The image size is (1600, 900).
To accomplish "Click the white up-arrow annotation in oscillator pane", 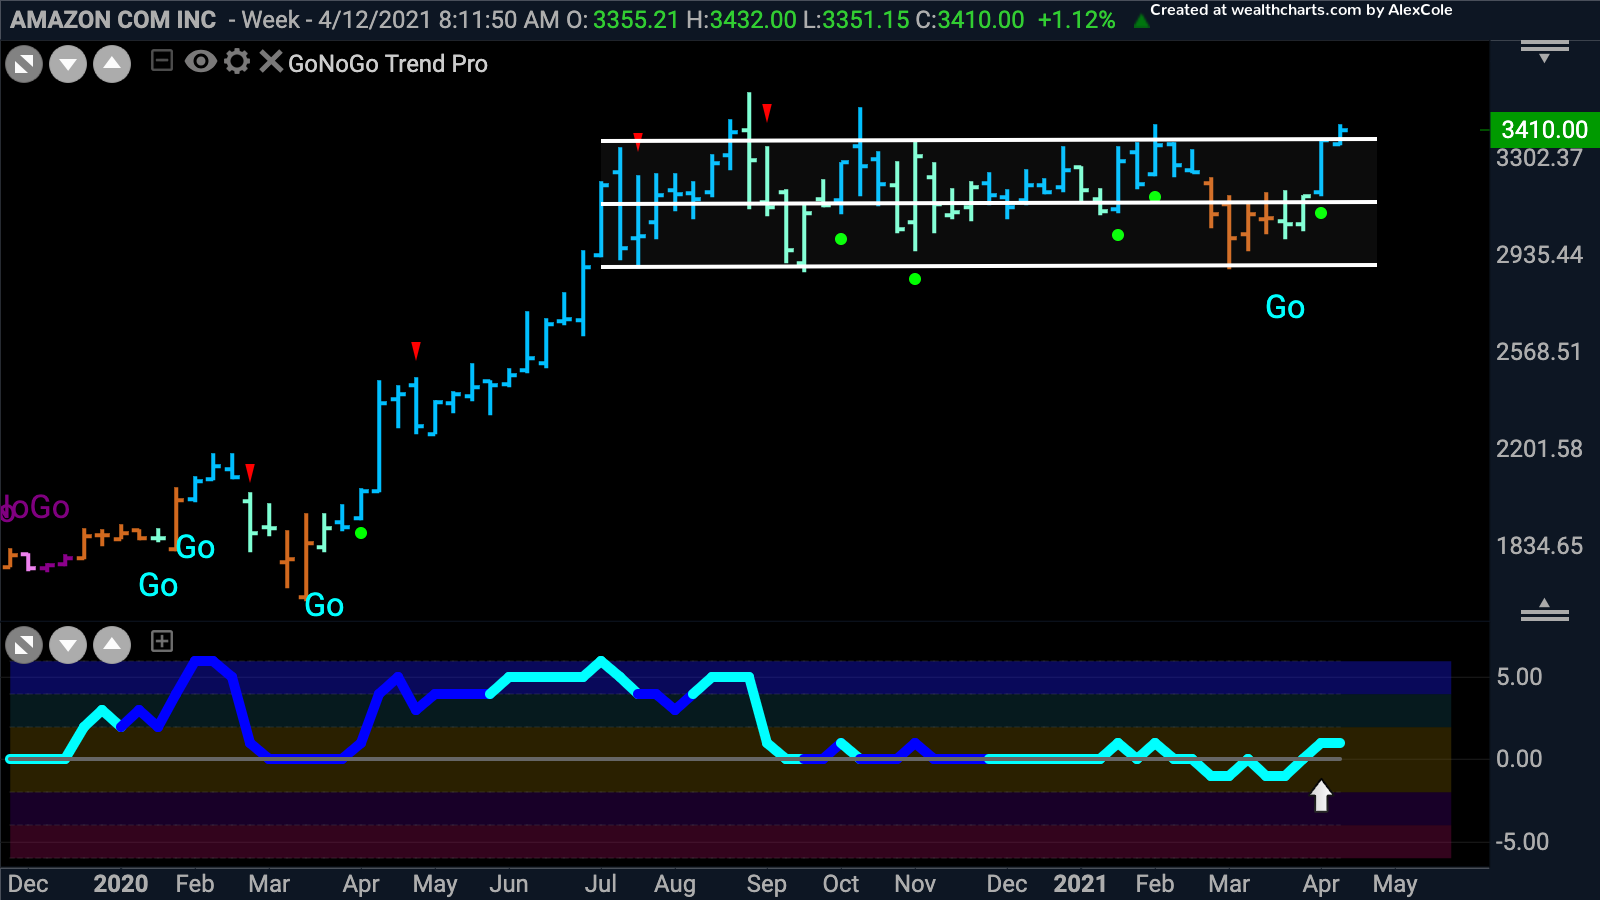I will coord(1321,796).
